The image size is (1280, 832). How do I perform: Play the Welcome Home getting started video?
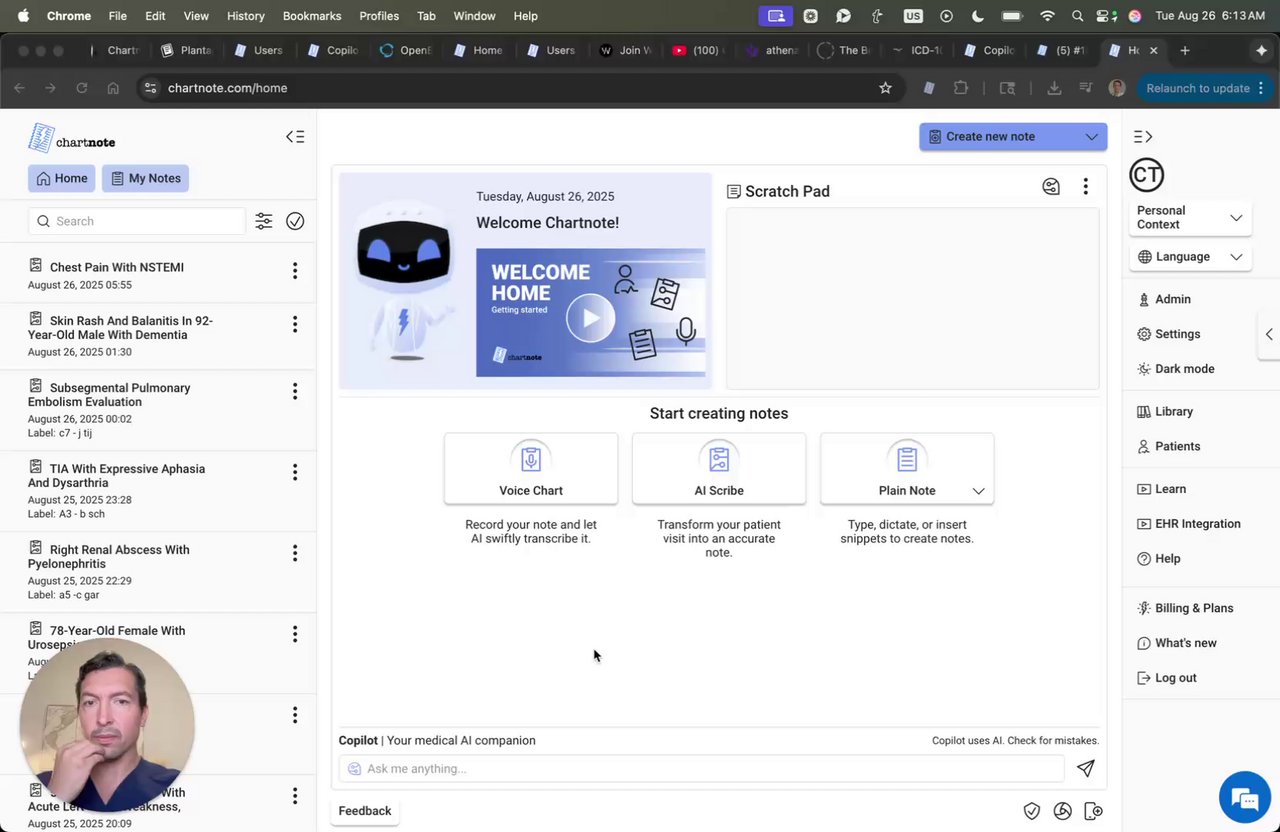tap(591, 319)
